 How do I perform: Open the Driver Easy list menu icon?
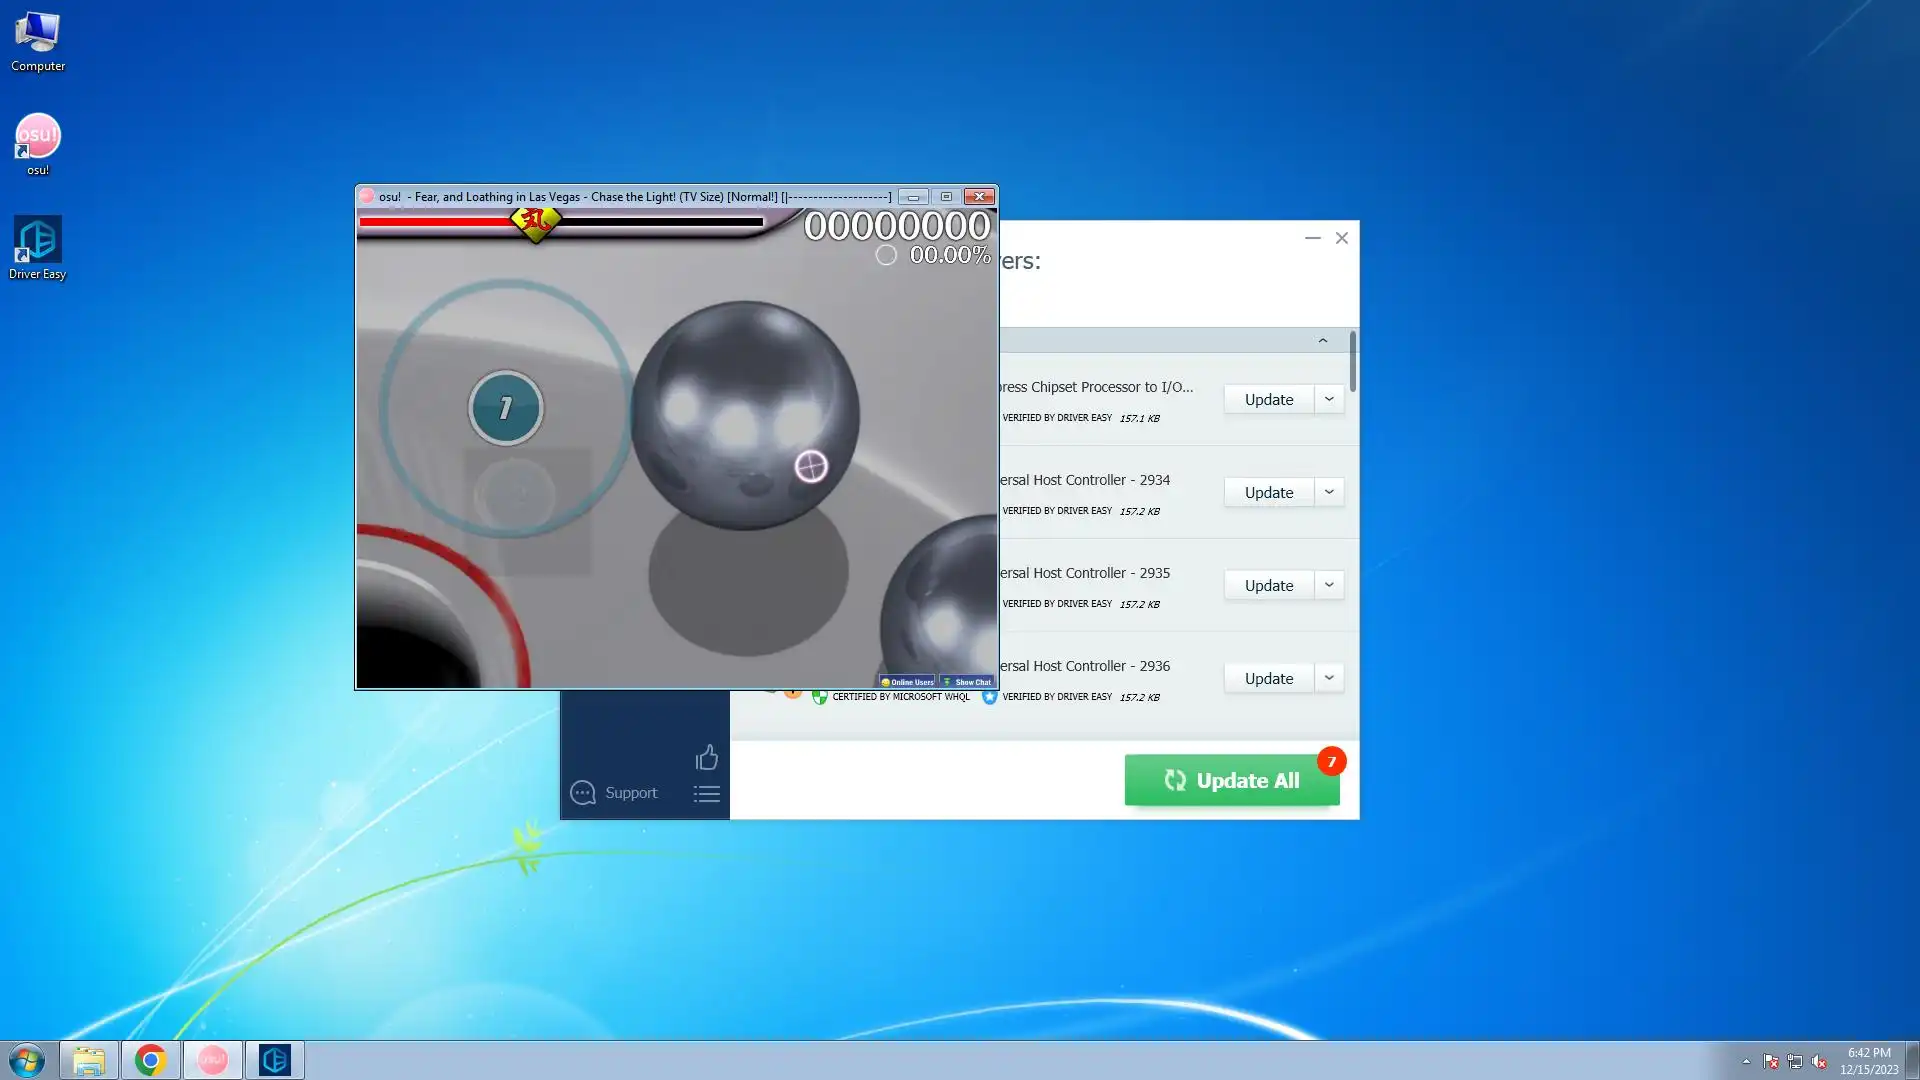tap(706, 794)
